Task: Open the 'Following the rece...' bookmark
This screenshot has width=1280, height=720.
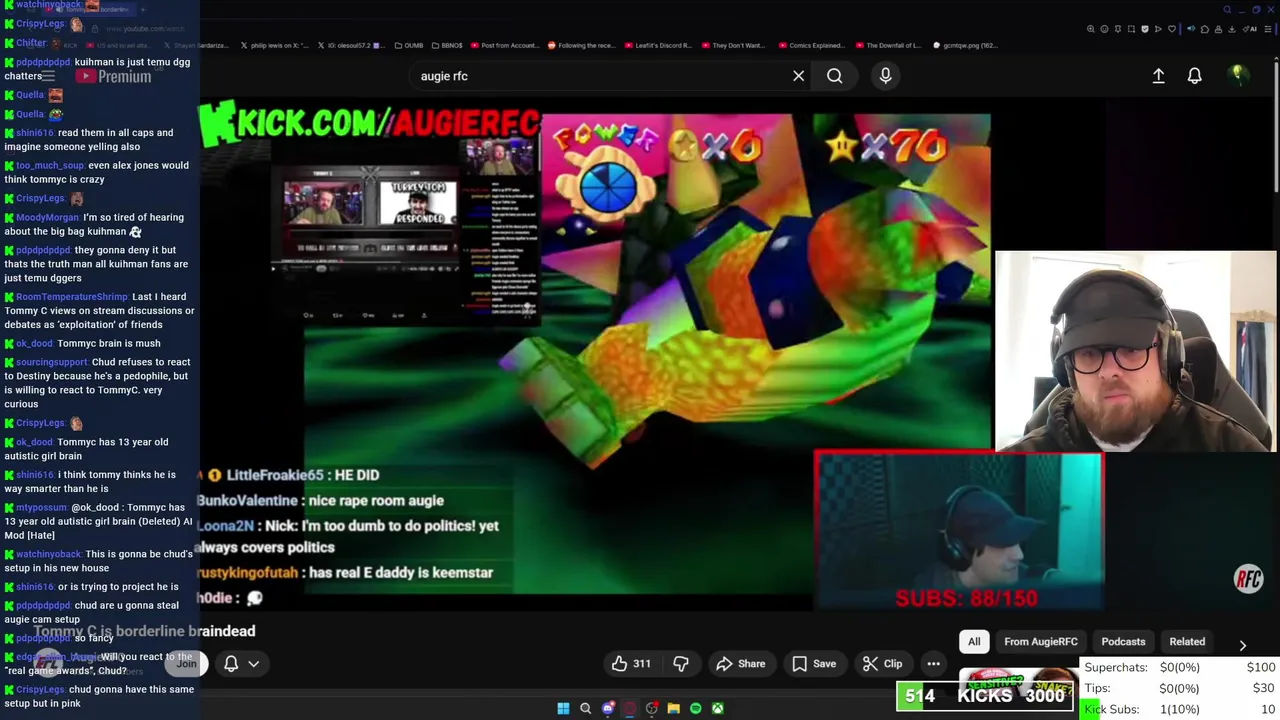Action: (x=581, y=45)
